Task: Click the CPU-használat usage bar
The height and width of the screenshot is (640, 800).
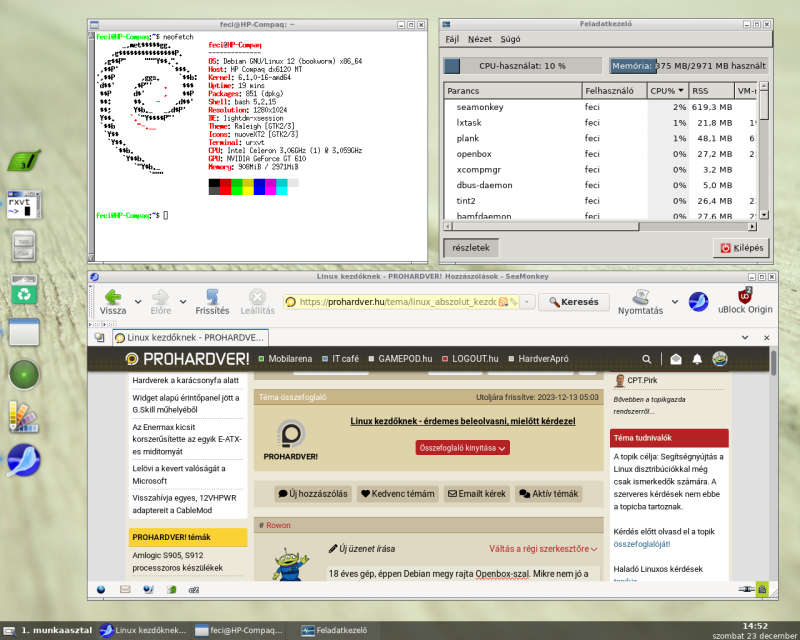Action: (523, 66)
